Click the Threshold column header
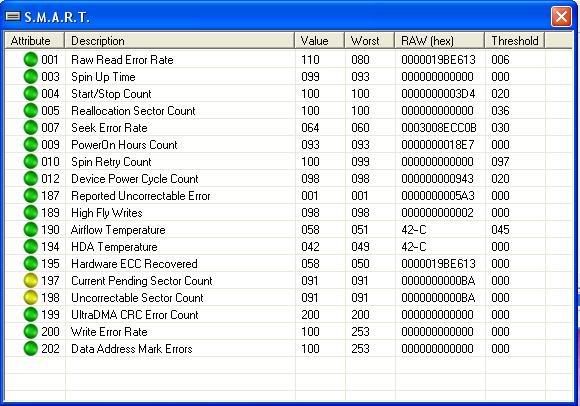This screenshot has height=406, width=580. (515, 40)
